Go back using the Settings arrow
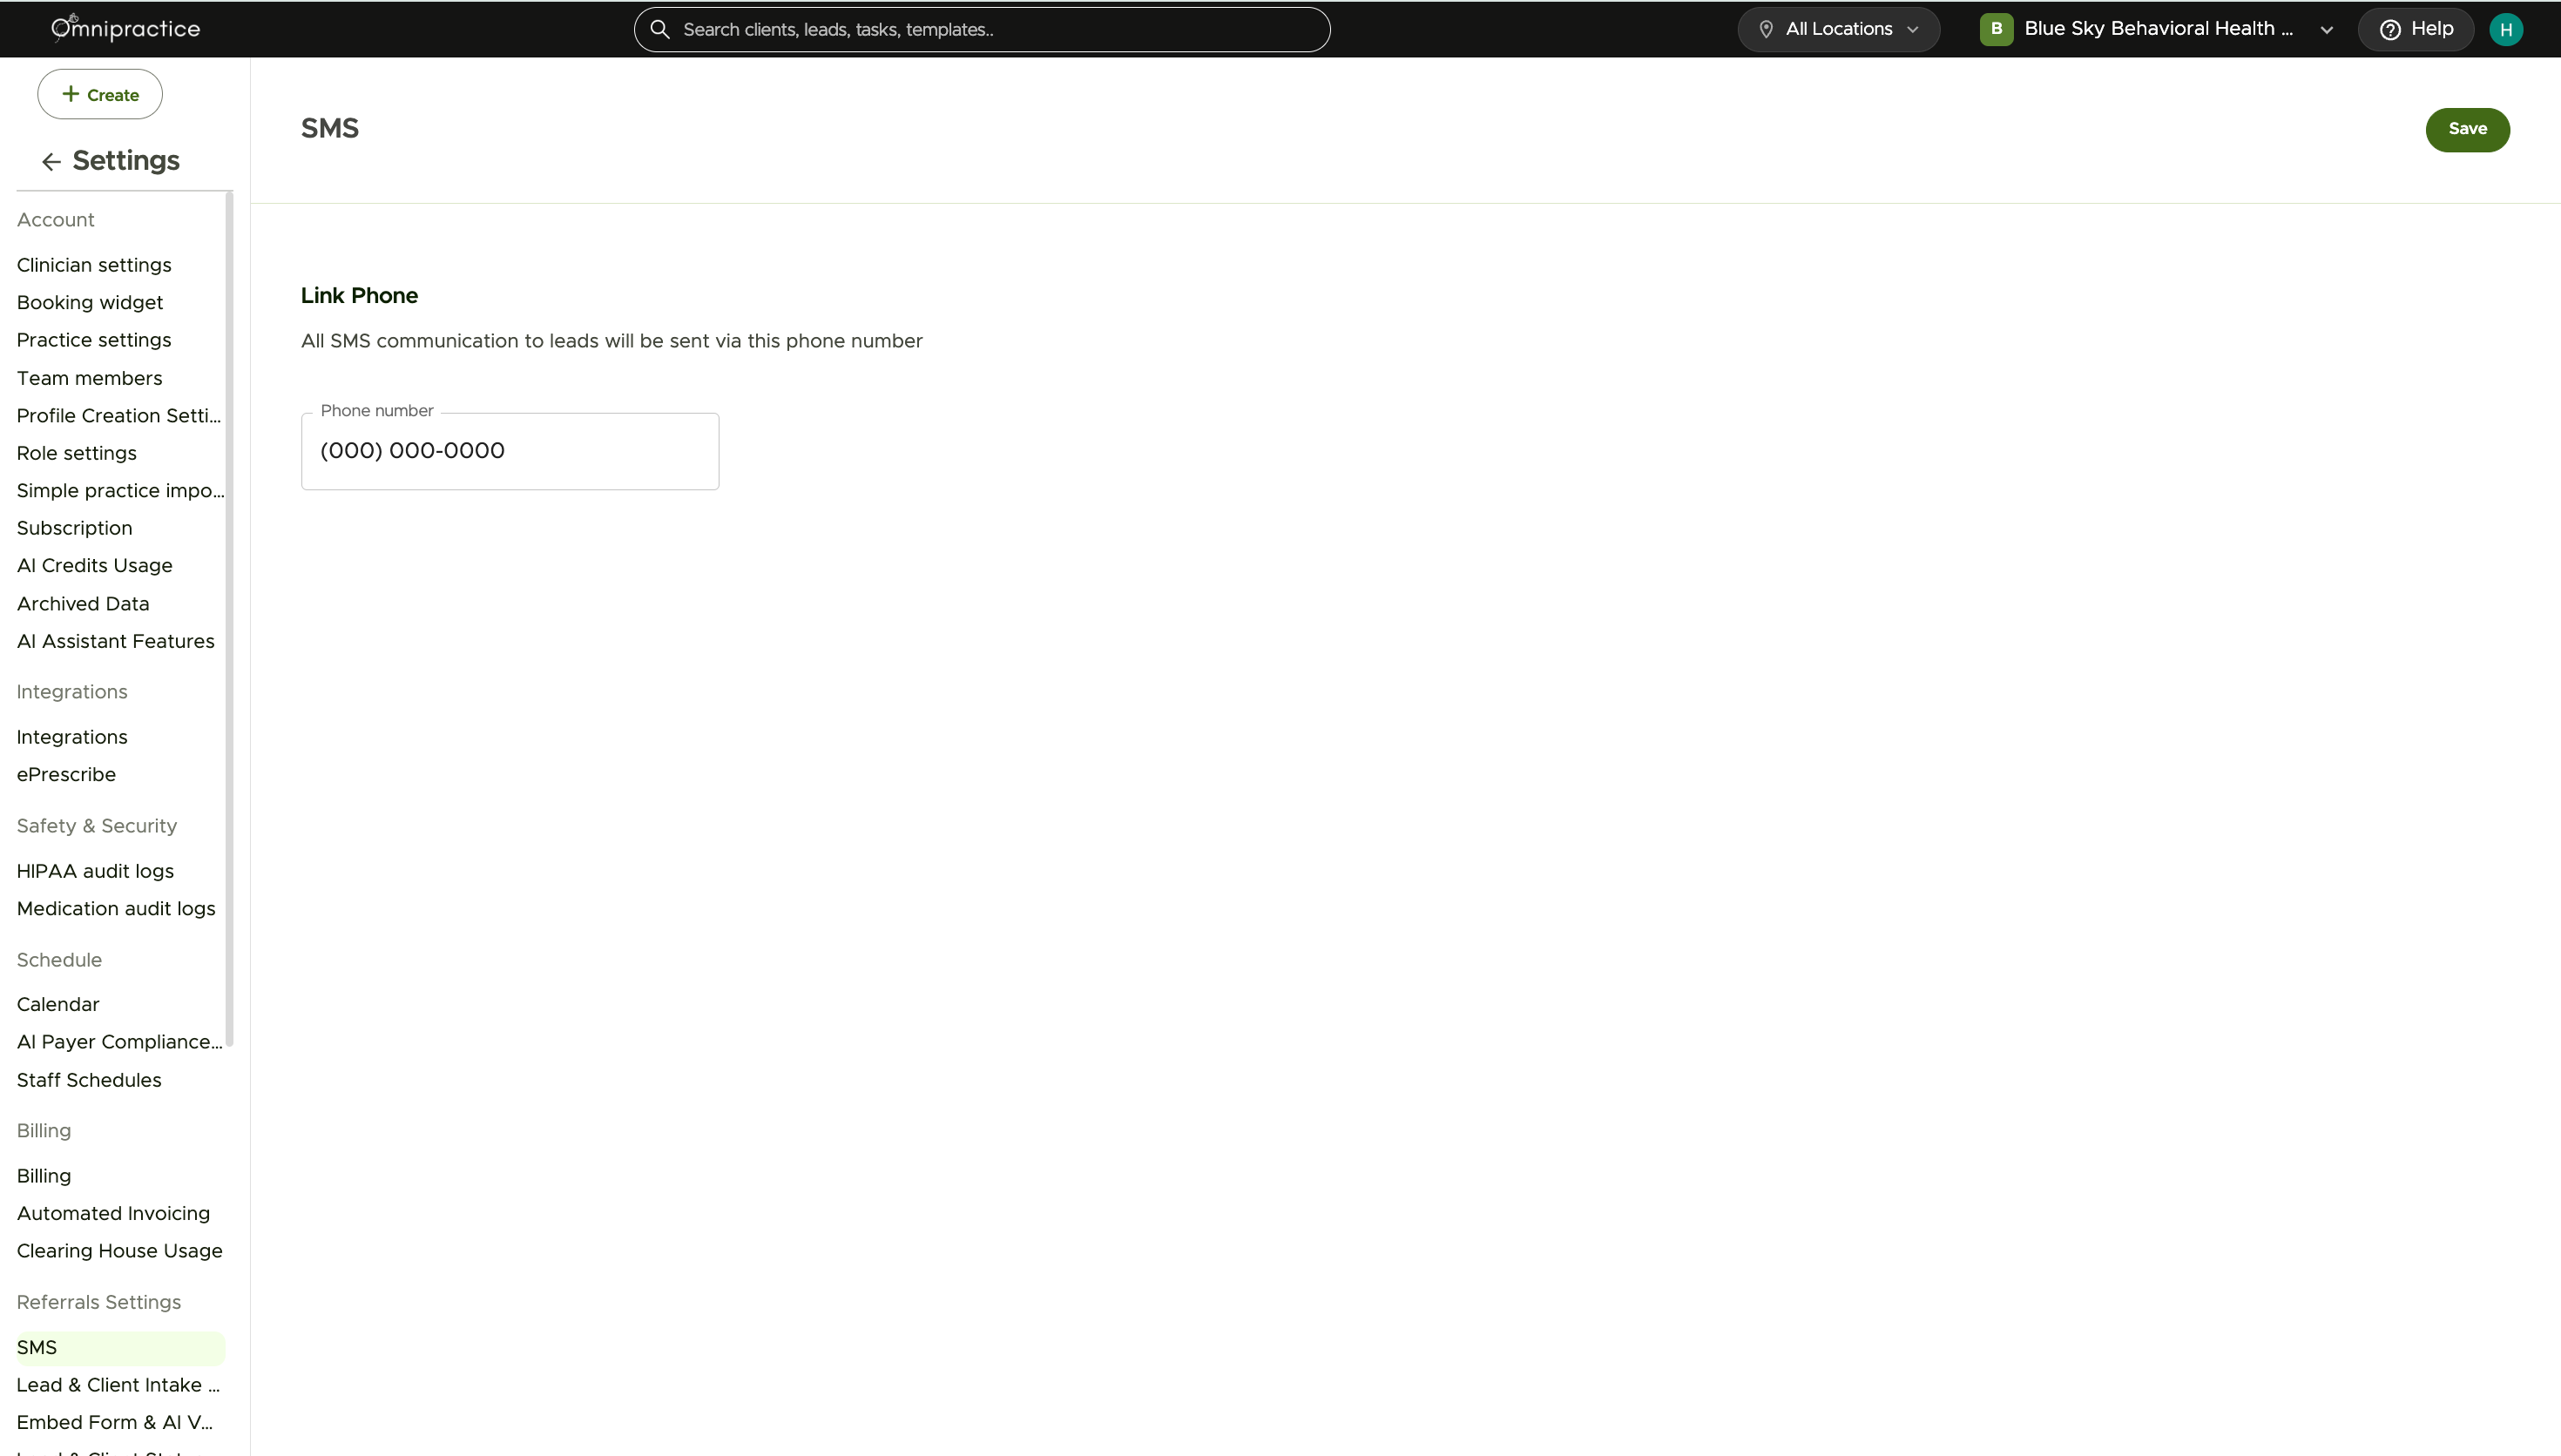The image size is (2561, 1456). pos(51,162)
